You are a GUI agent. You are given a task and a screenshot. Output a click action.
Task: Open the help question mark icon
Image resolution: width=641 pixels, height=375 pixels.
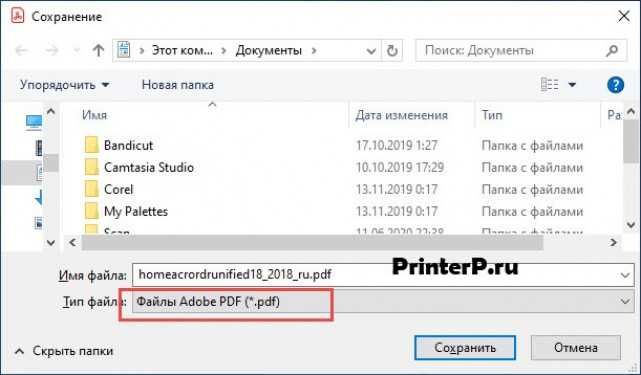615,85
